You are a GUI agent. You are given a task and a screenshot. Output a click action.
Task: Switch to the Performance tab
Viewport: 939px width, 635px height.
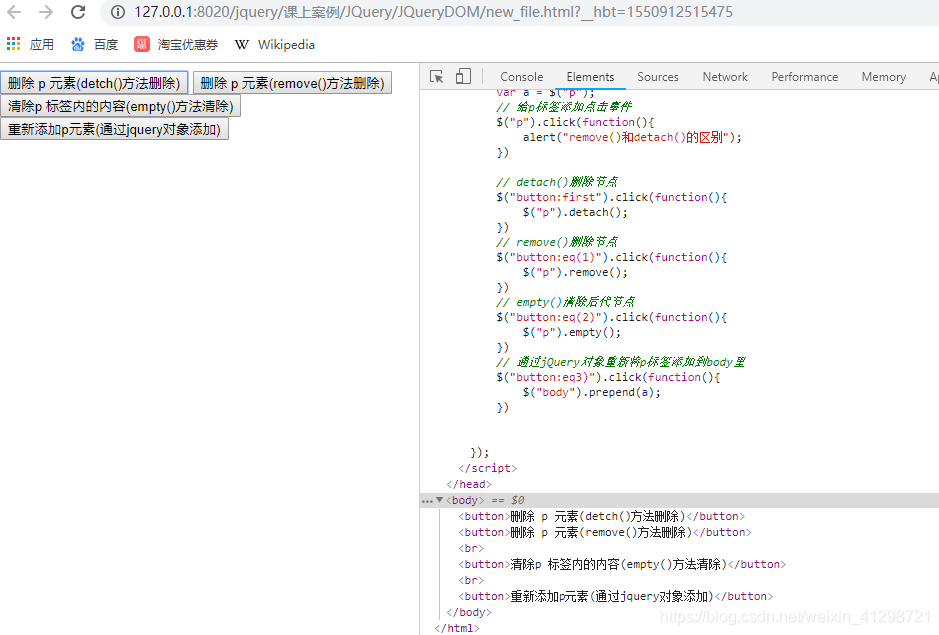point(804,77)
